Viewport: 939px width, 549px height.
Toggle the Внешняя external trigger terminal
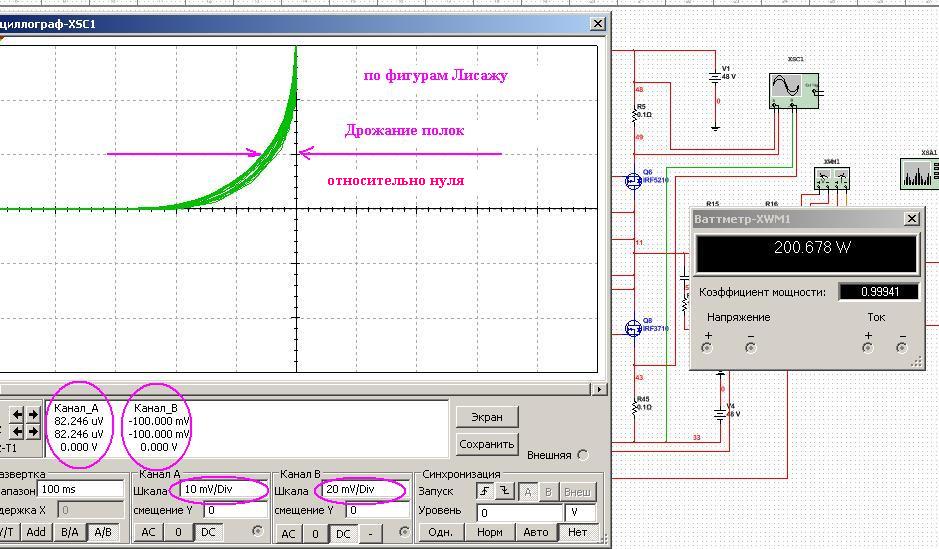coord(583,455)
